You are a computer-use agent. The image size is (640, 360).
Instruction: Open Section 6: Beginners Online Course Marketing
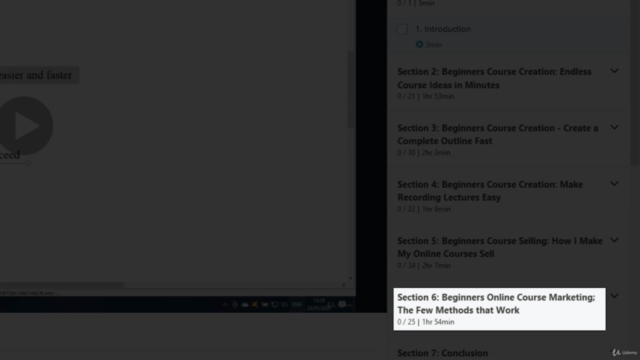(499, 309)
